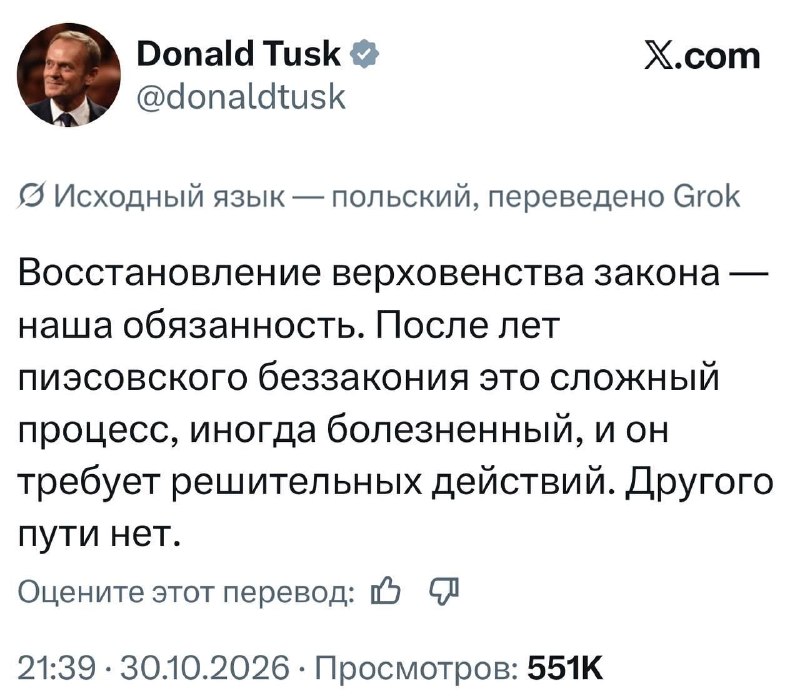Click the closing sentence "пути нет."
The height and width of the screenshot is (696, 800).
tap(100, 535)
